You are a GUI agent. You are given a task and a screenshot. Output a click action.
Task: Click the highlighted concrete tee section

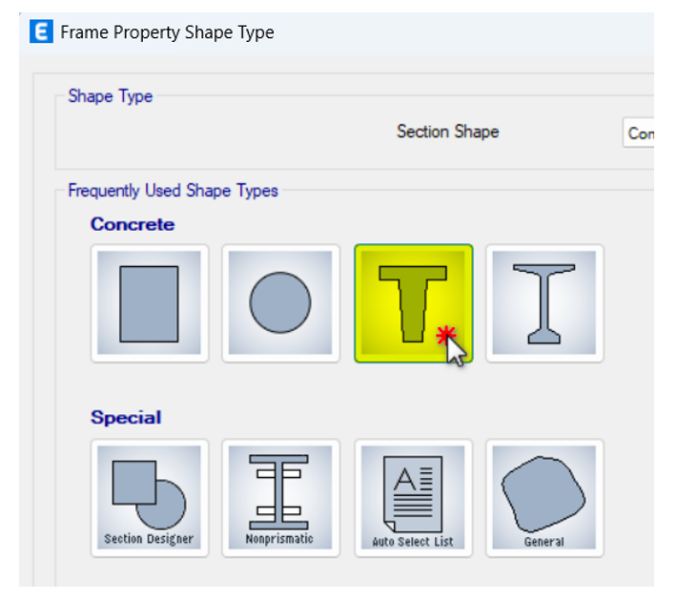point(413,303)
